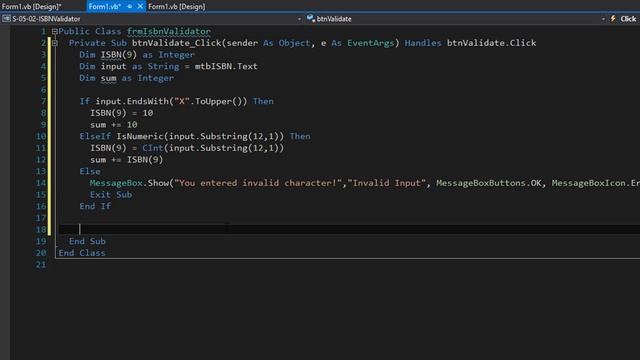Click the ElseIf keyword
Image resolution: width=640 pixels, height=360 pixels.
tap(95, 136)
